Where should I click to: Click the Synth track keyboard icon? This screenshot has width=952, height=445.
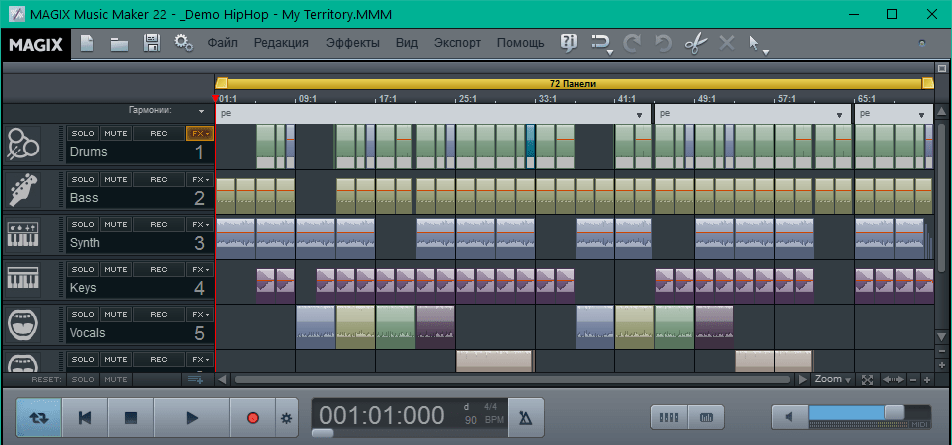[23, 234]
